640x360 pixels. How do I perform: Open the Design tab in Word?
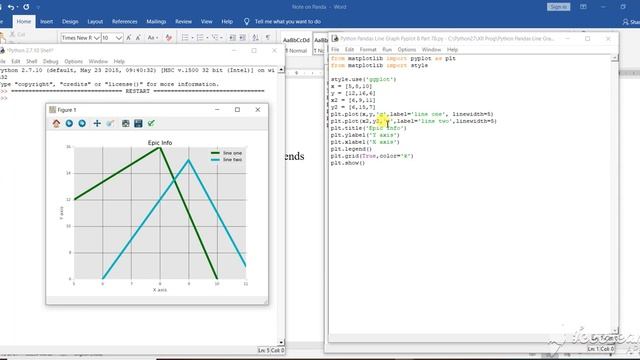(70, 22)
